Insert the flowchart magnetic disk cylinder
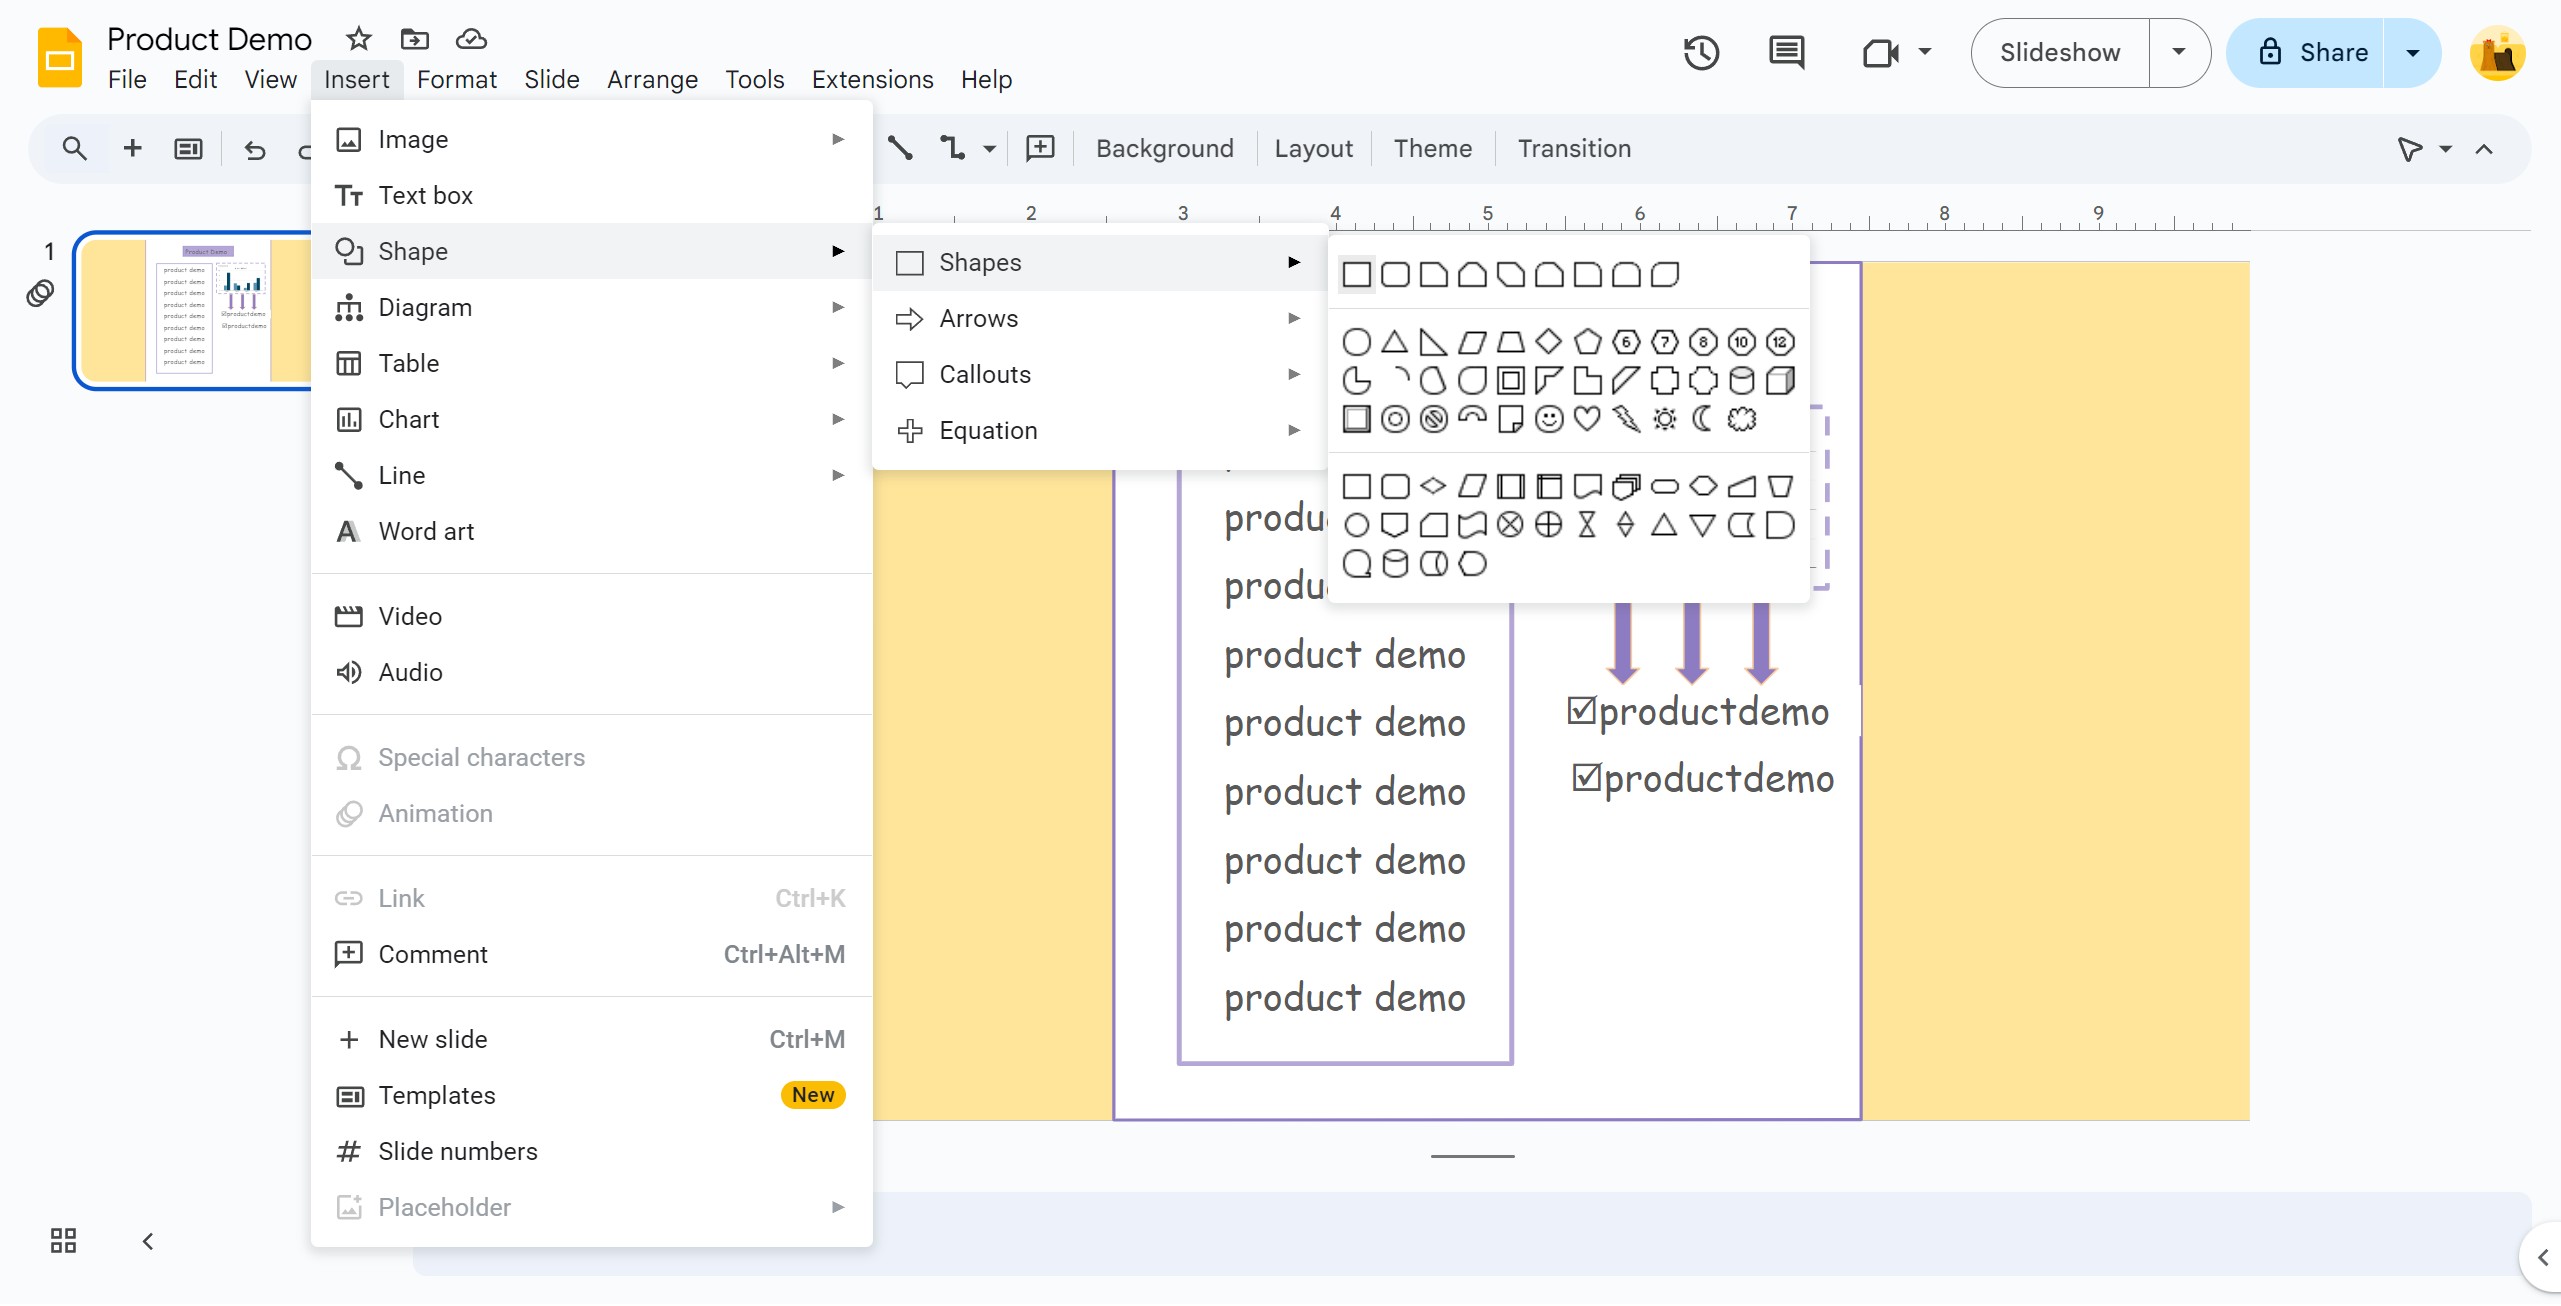This screenshot has width=2561, height=1306. click(1395, 564)
